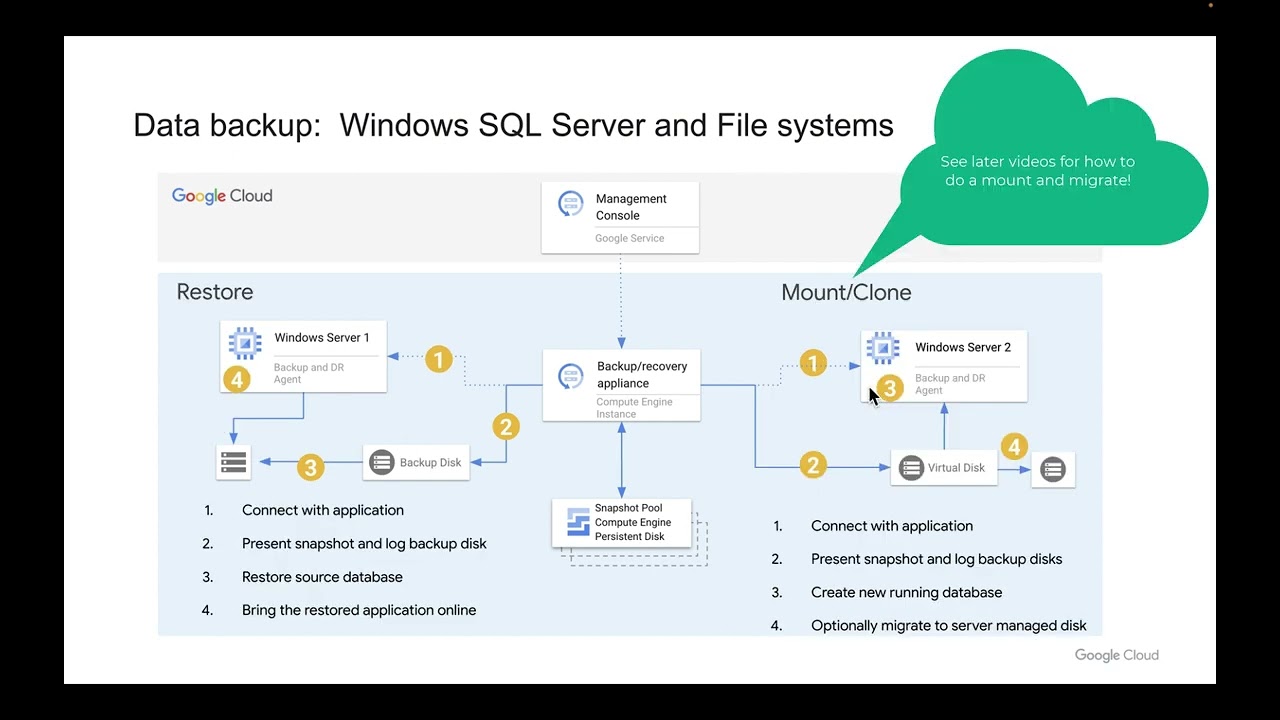Click 'Bring the restored application online' step
Viewport: 1280px width, 720px height.
pos(359,610)
